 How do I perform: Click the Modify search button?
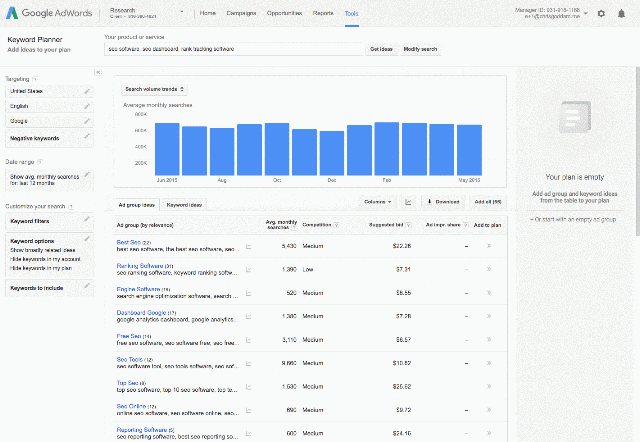point(420,49)
